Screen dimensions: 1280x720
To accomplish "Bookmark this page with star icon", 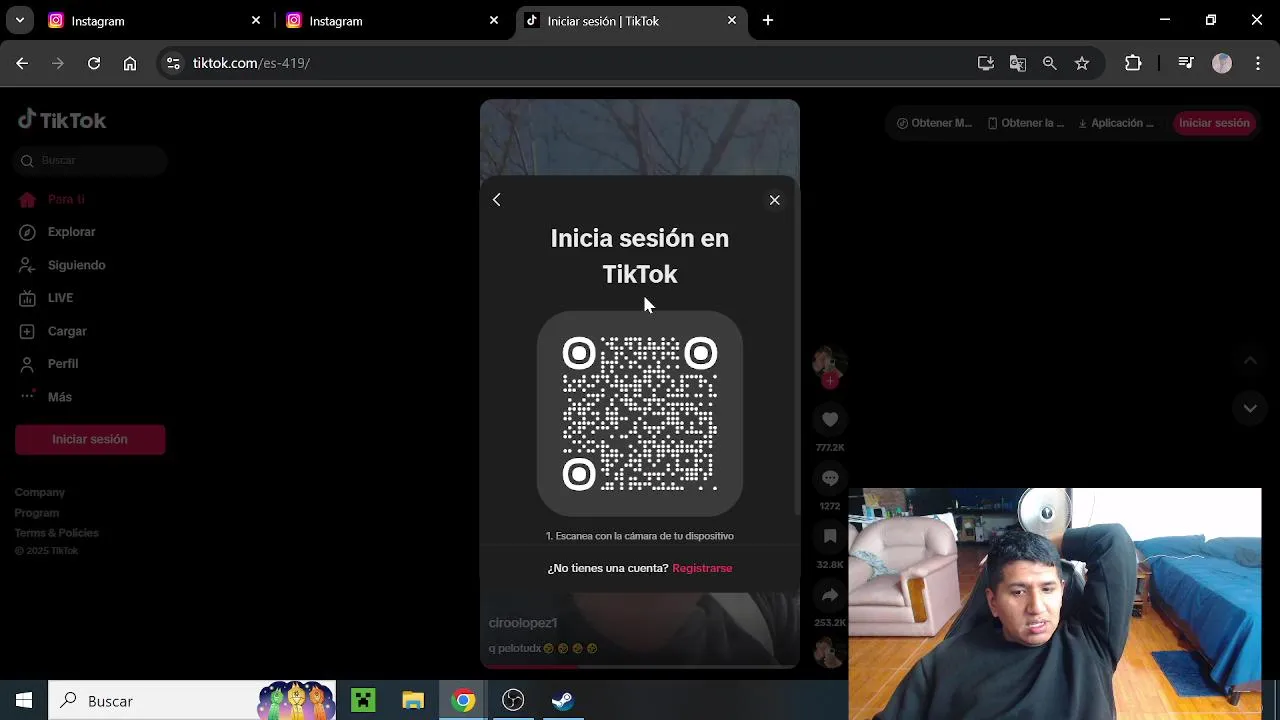I will click(1082, 63).
